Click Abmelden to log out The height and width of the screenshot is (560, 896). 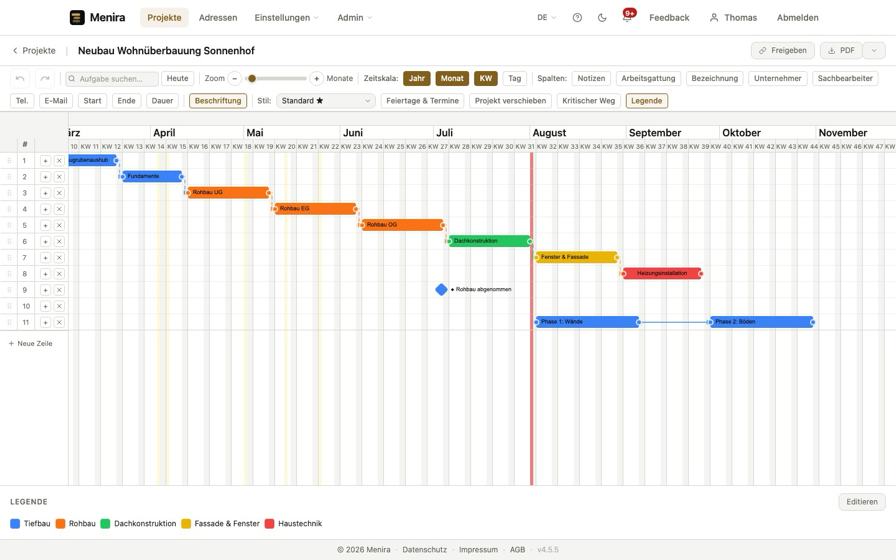(x=797, y=18)
